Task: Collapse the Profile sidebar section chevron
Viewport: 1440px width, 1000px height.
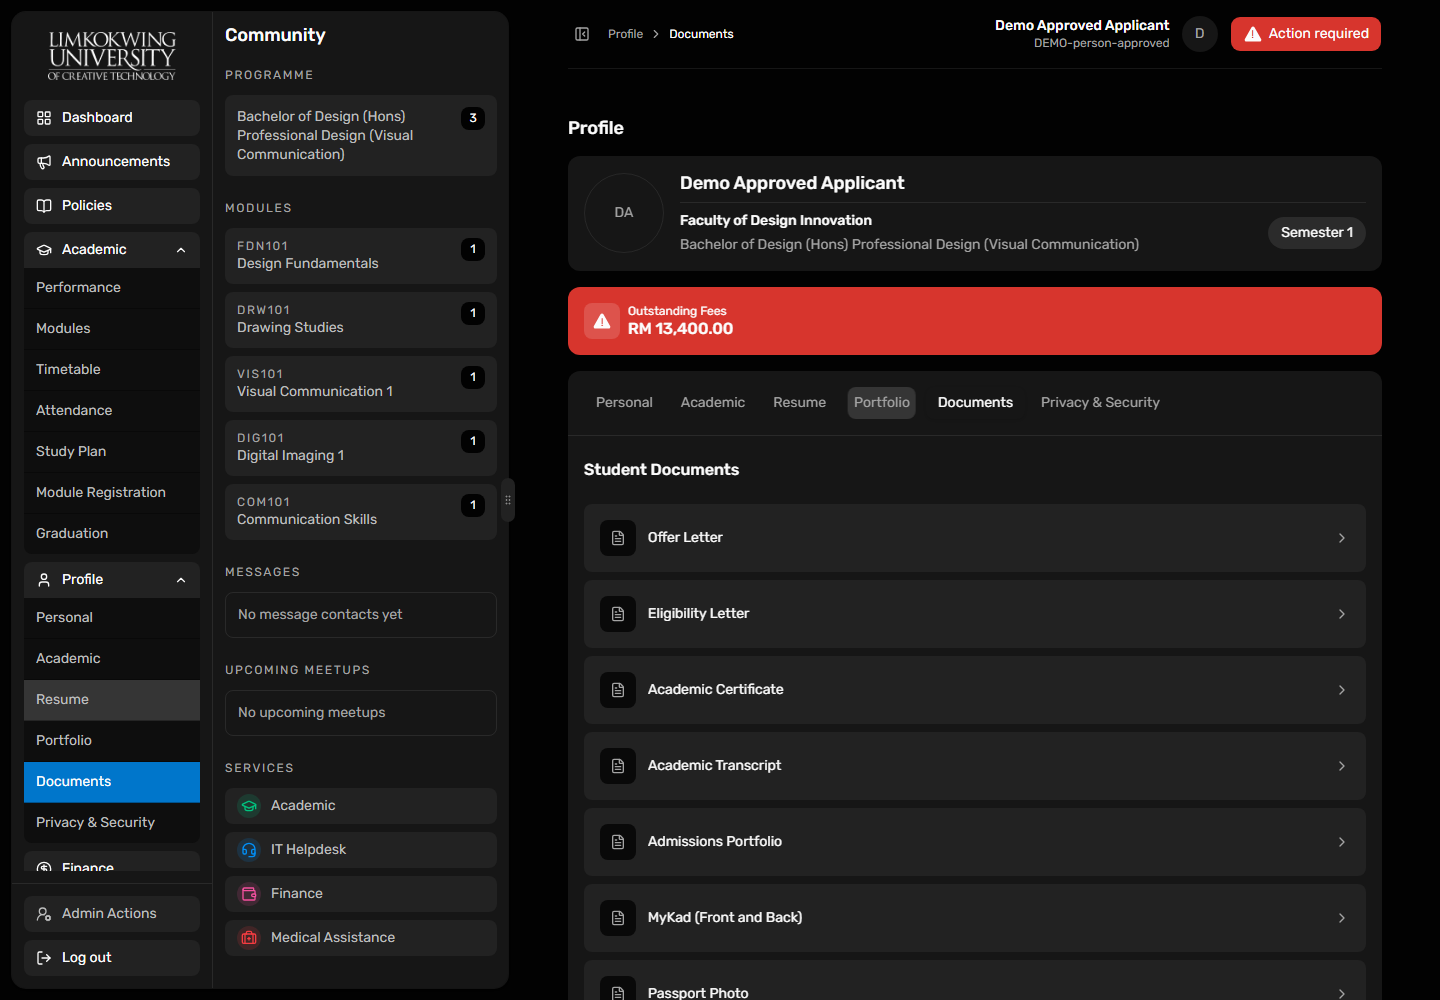Action: tap(181, 580)
